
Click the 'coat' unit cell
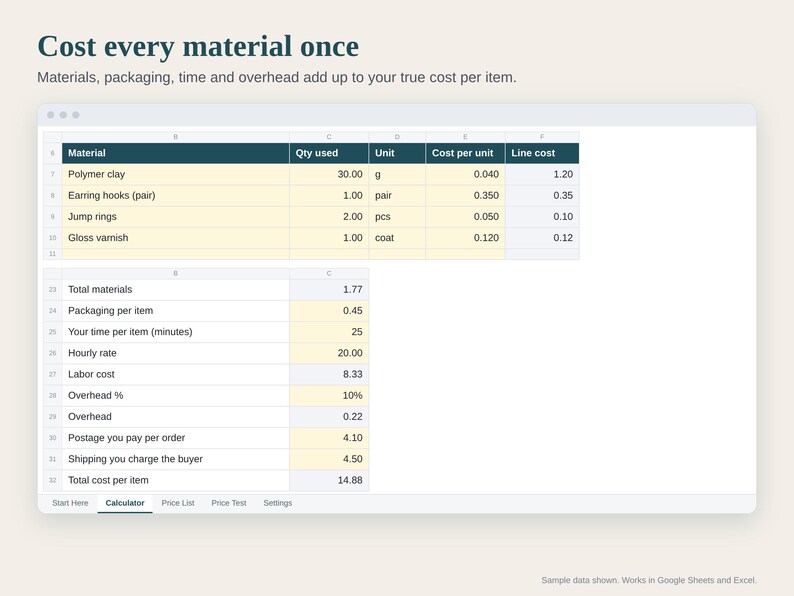(397, 238)
